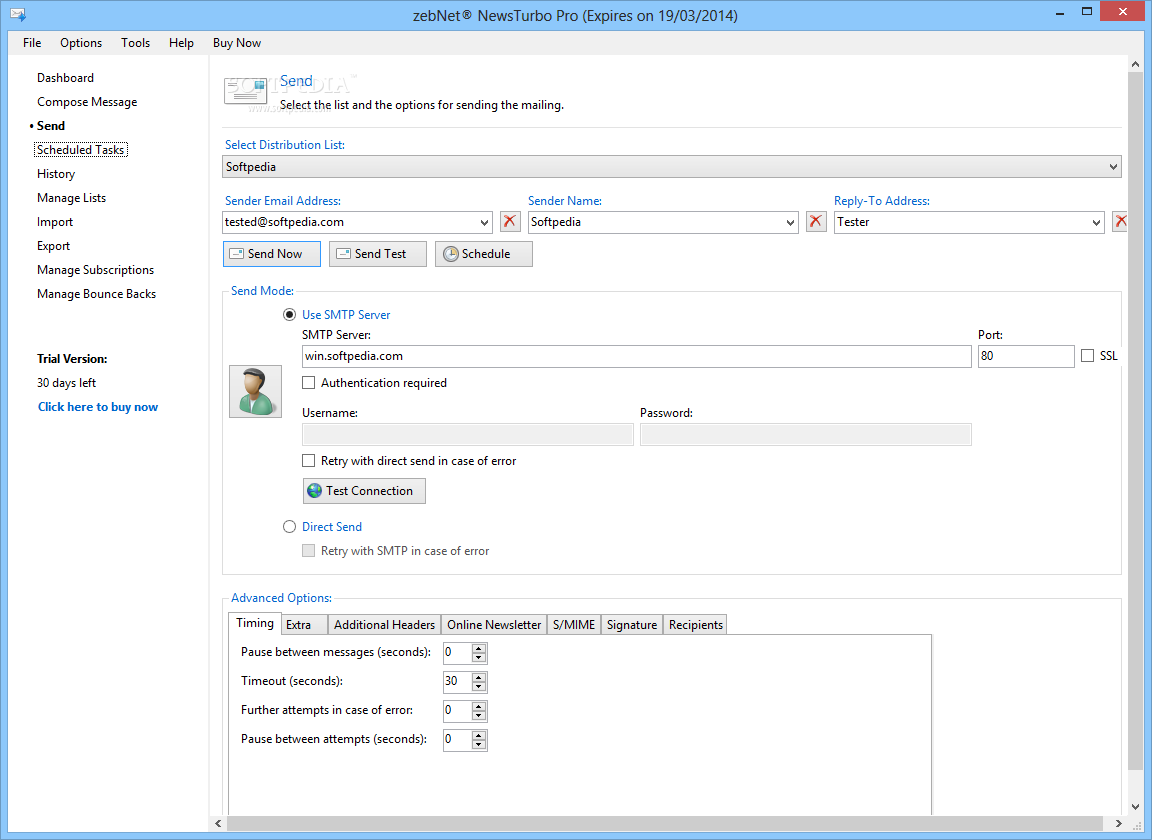Click the user avatar picture button
1152x840 pixels.
tap(256, 392)
